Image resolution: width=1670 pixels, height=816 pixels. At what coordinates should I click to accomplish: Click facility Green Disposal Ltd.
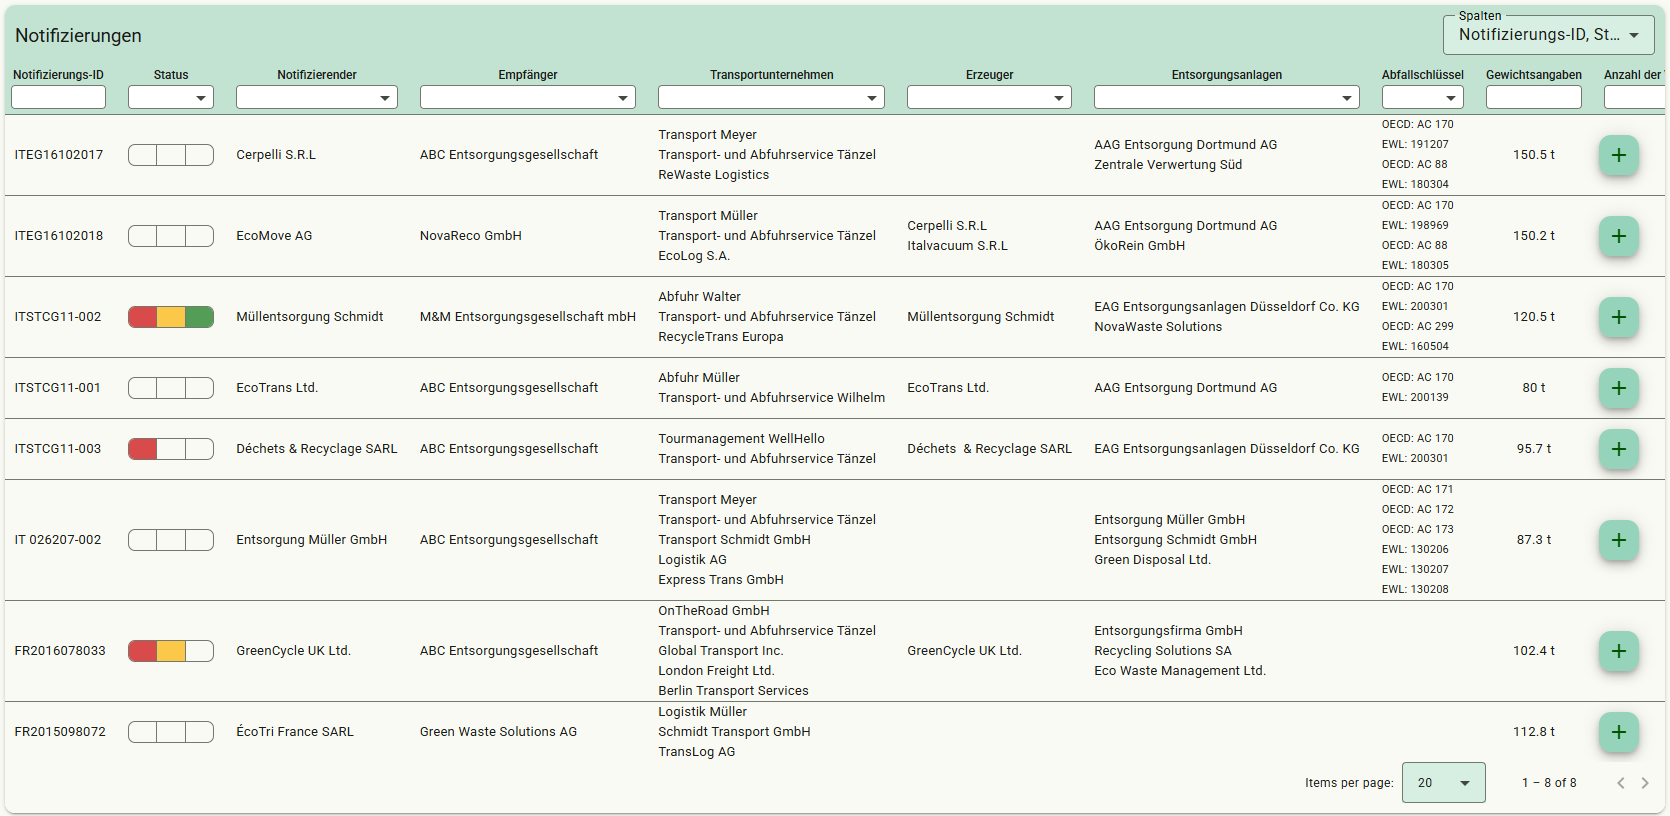(1152, 560)
